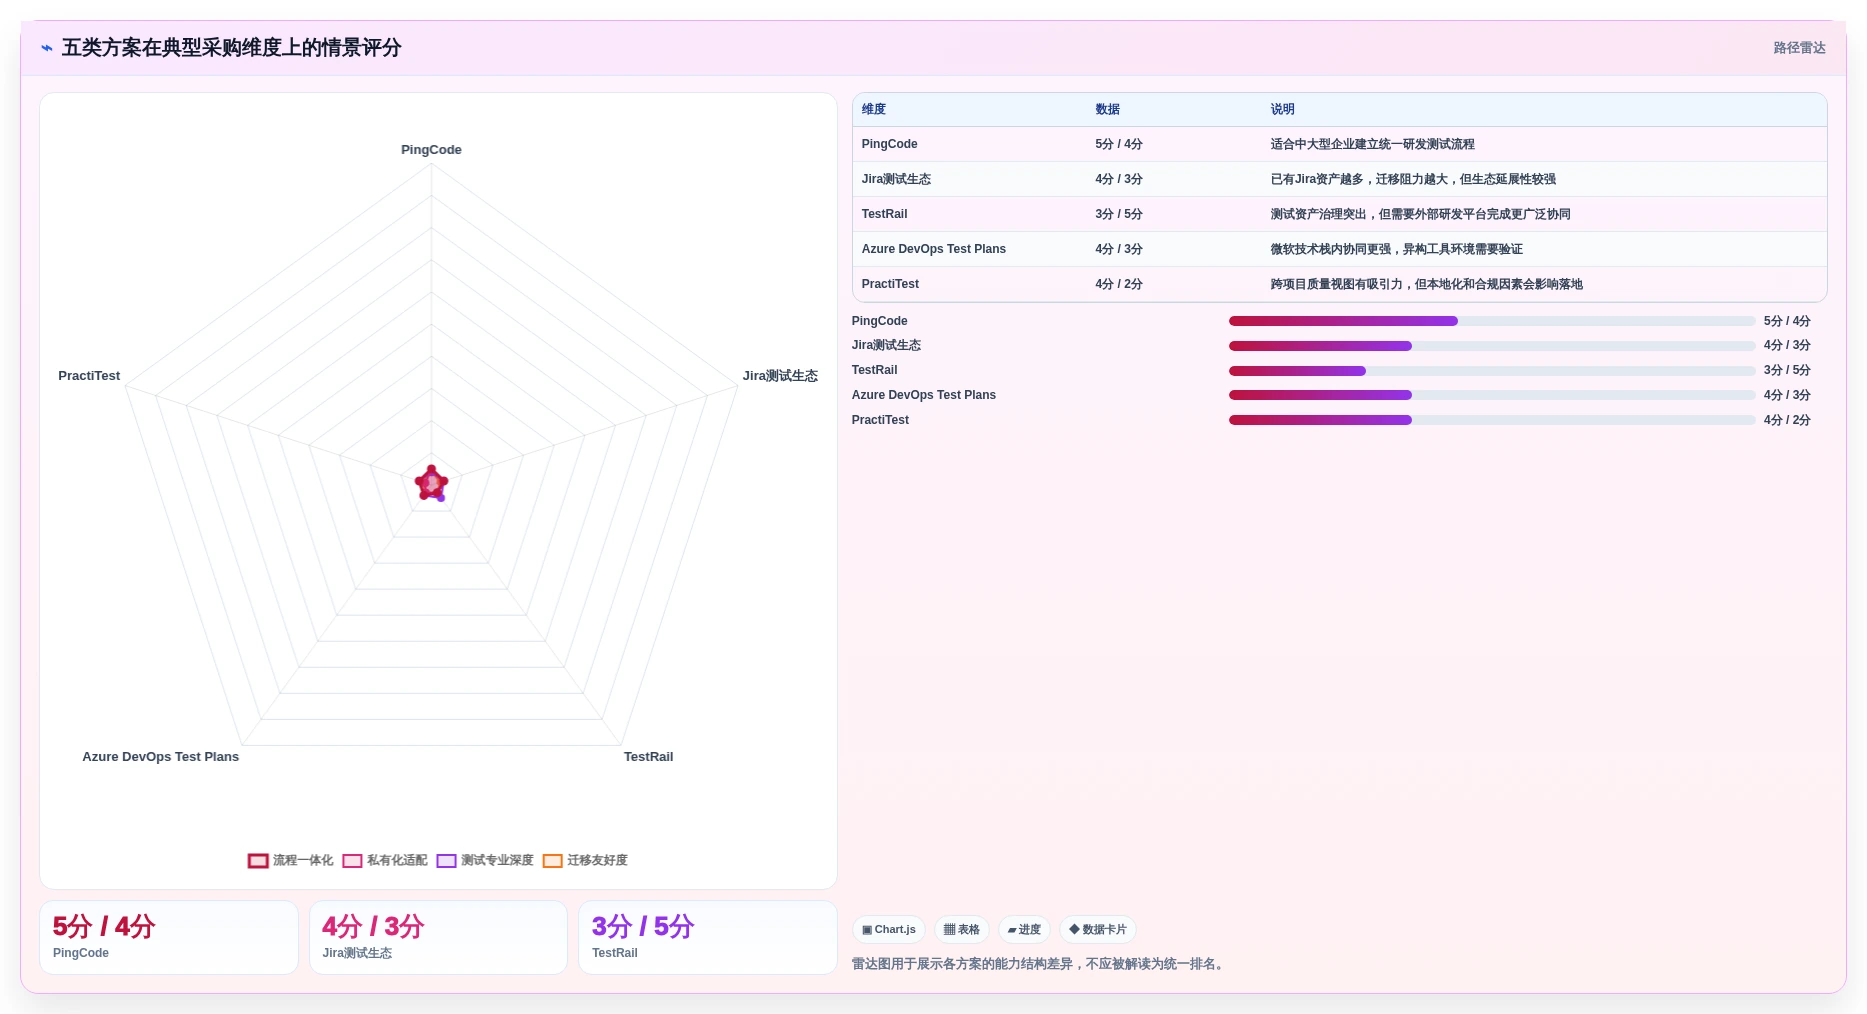Click the Jira测试生态 table row name
The height and width of the screenshot is (1014, 1867).
[x=896, y=179]
